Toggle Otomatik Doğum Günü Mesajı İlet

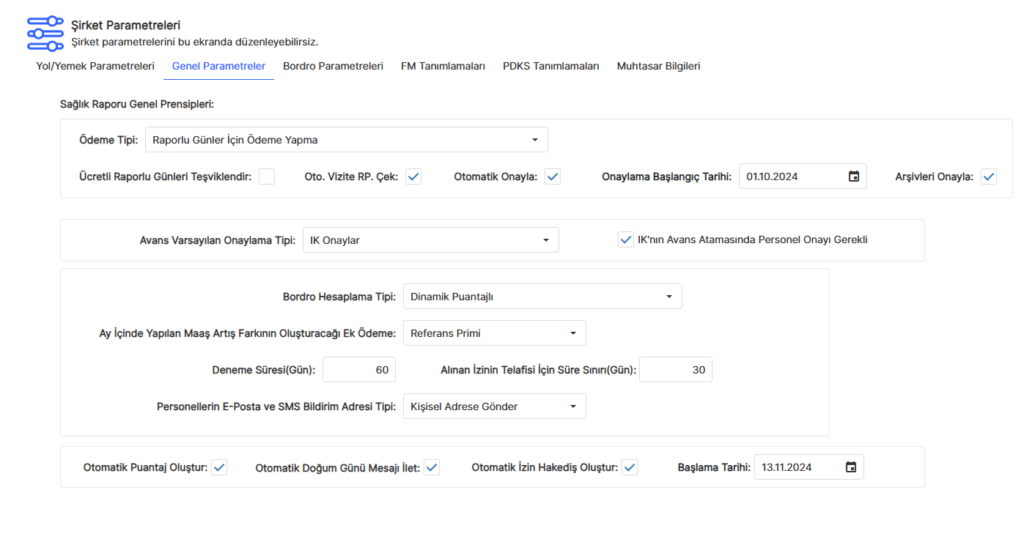tap(432, 467)
